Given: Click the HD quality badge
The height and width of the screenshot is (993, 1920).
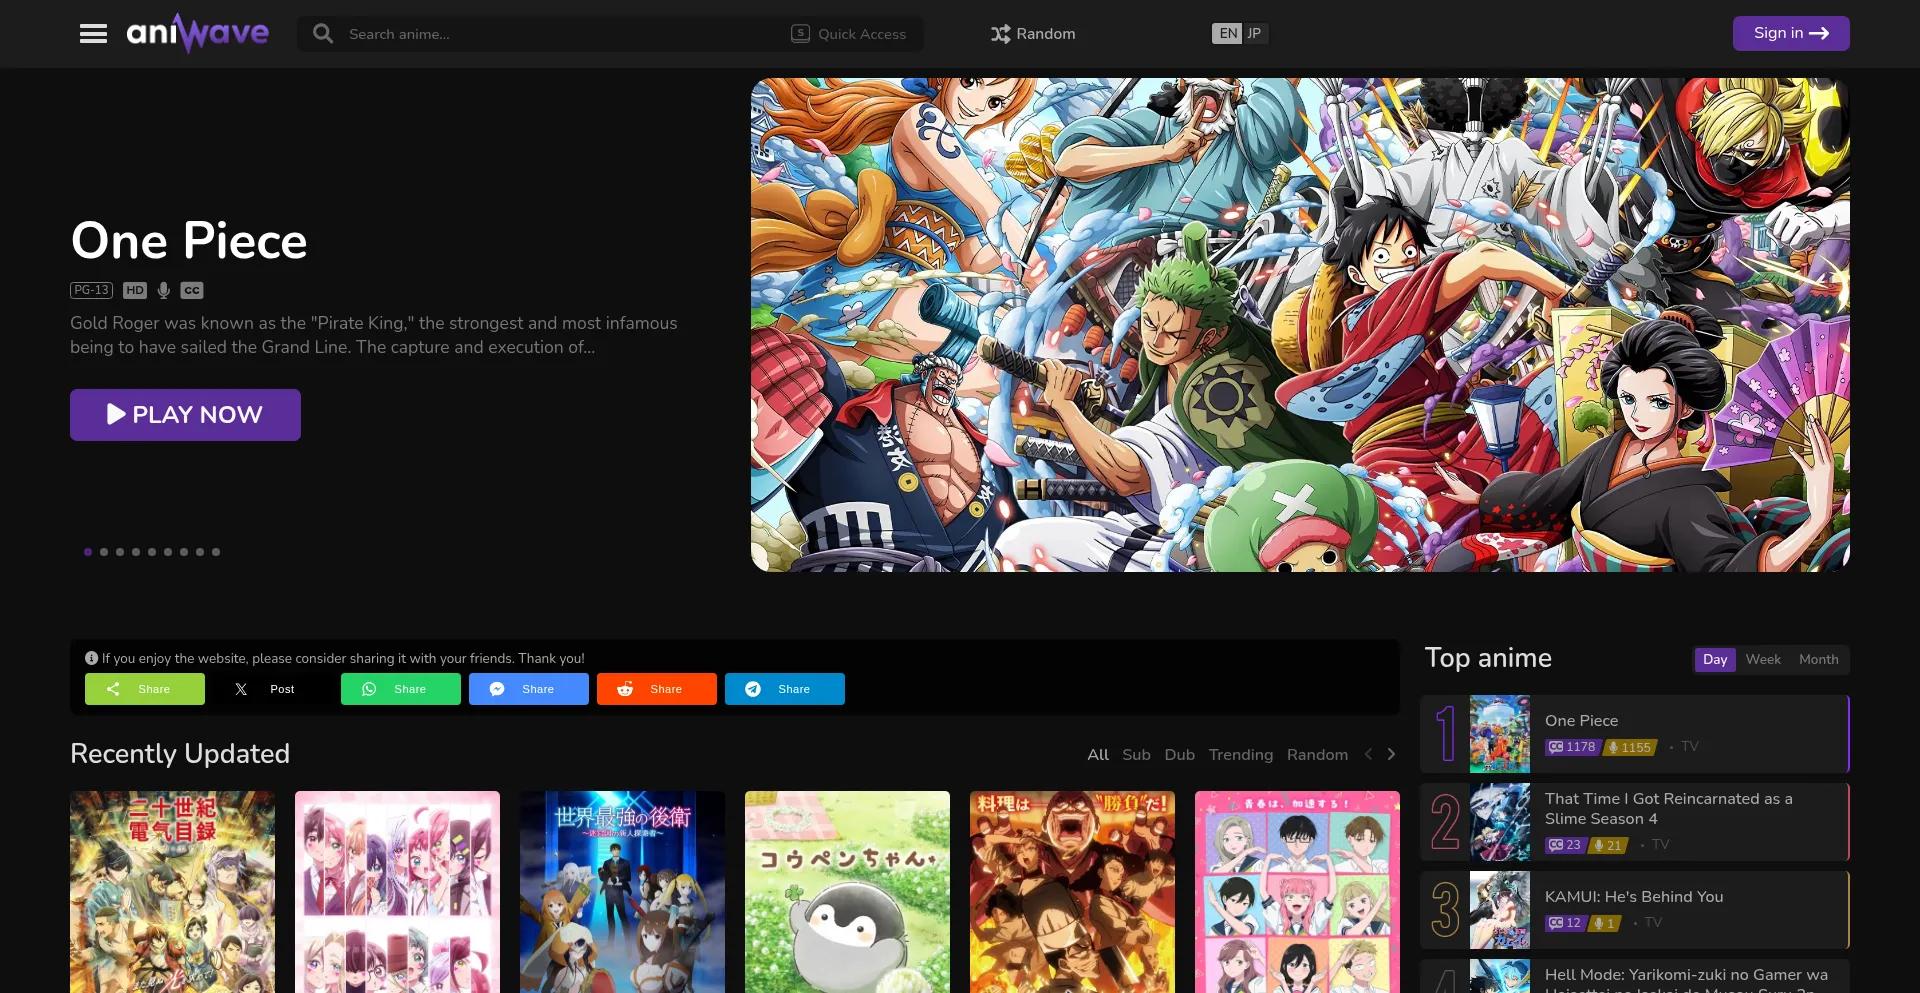Looking at the screenshot, I should 135,290.
